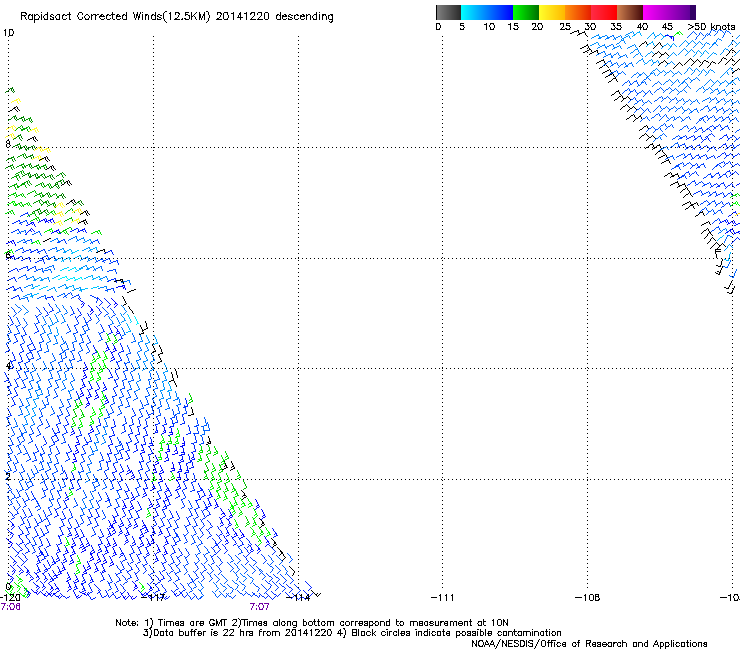This screenshot has height=650, width=740.
Task: Click the 10 latitude axis label
Action: click(x=8, y=33)
